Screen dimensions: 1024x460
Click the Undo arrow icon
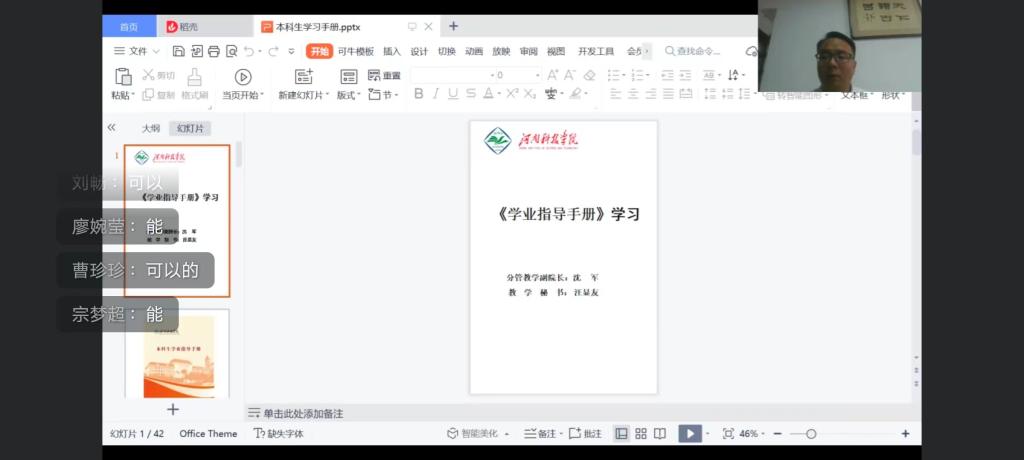pyautogui.click(x=249, y=51)
